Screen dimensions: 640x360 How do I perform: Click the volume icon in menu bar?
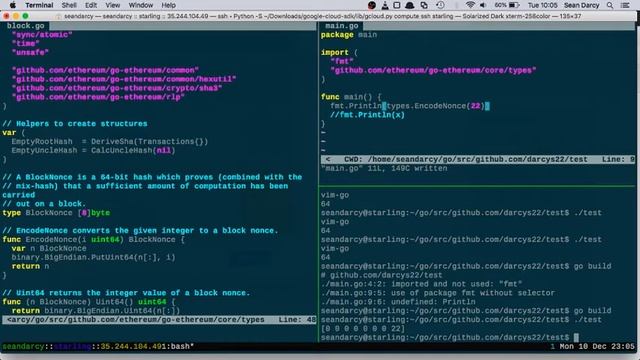(483, 5)
